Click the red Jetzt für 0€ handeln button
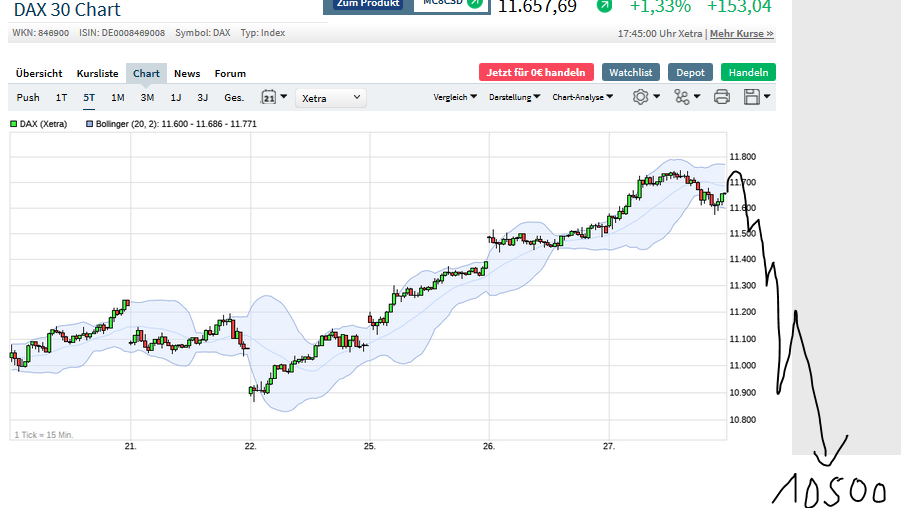Screen dimensions: 901x508 tap(536, 72)
